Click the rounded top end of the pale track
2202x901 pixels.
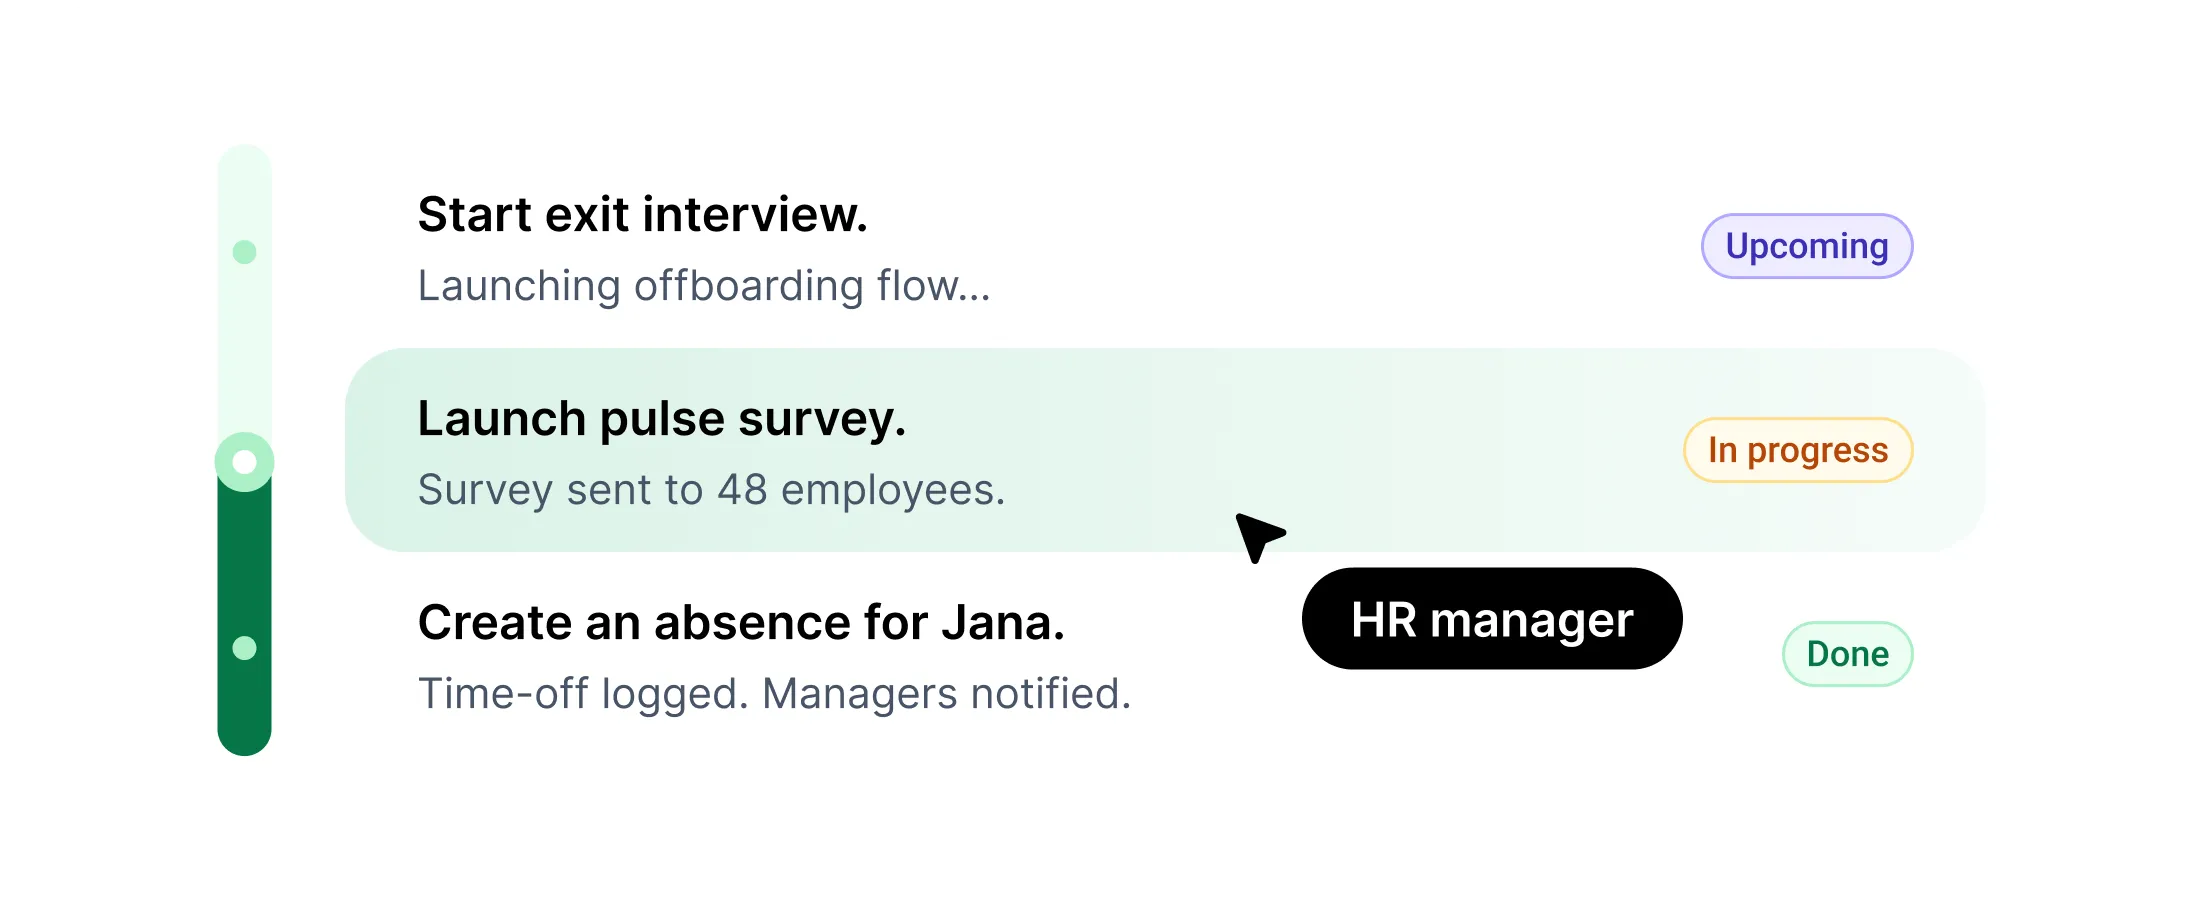(244, 165)
